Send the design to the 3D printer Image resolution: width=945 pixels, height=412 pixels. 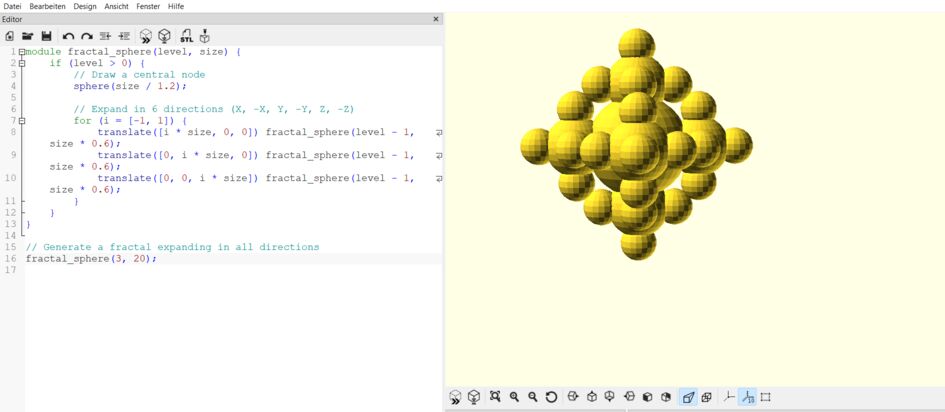click(205, 36)
